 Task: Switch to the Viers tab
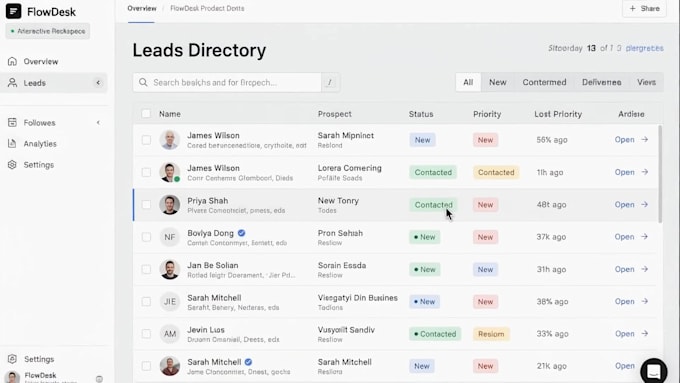point(646,82)
